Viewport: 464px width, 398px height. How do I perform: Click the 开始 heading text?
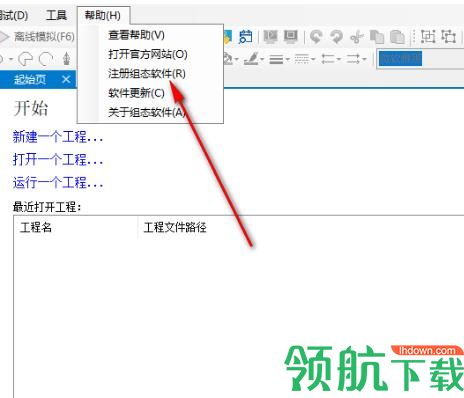point(31,108)
